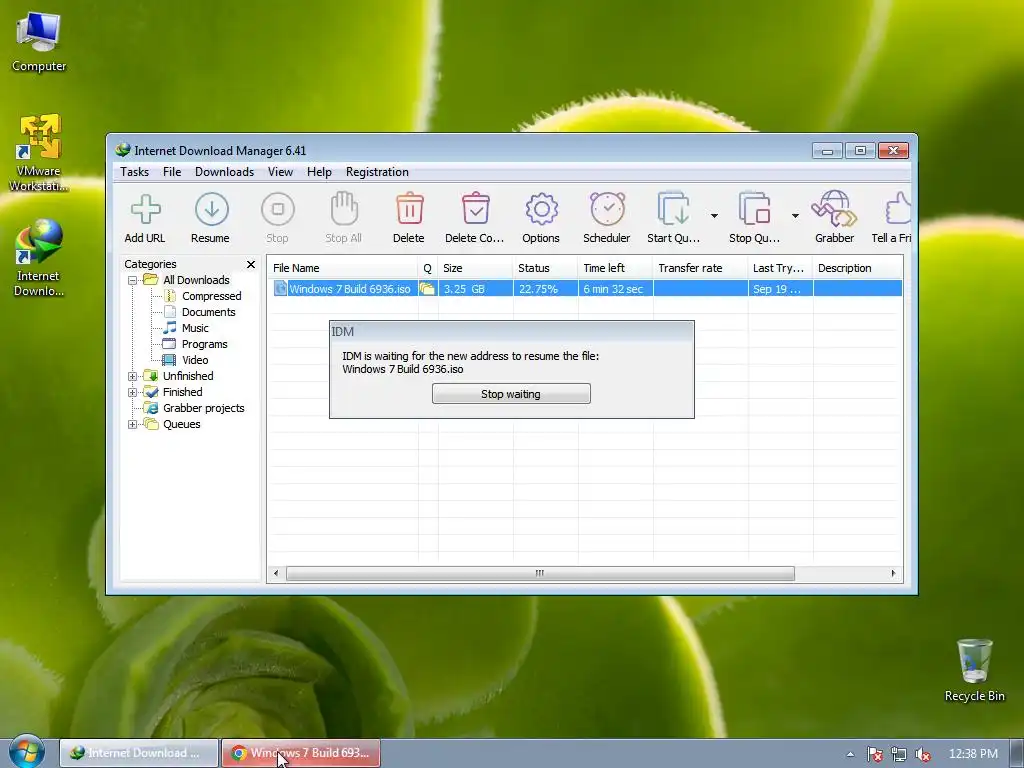Click the queue folder icon in download row
This screenshot has width=1024, height=768.
427,289
